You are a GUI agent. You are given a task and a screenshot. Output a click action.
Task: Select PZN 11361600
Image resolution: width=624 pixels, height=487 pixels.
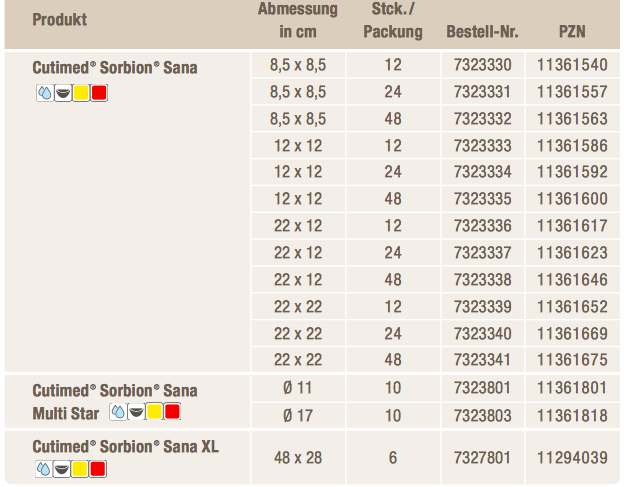pos(572,199)
